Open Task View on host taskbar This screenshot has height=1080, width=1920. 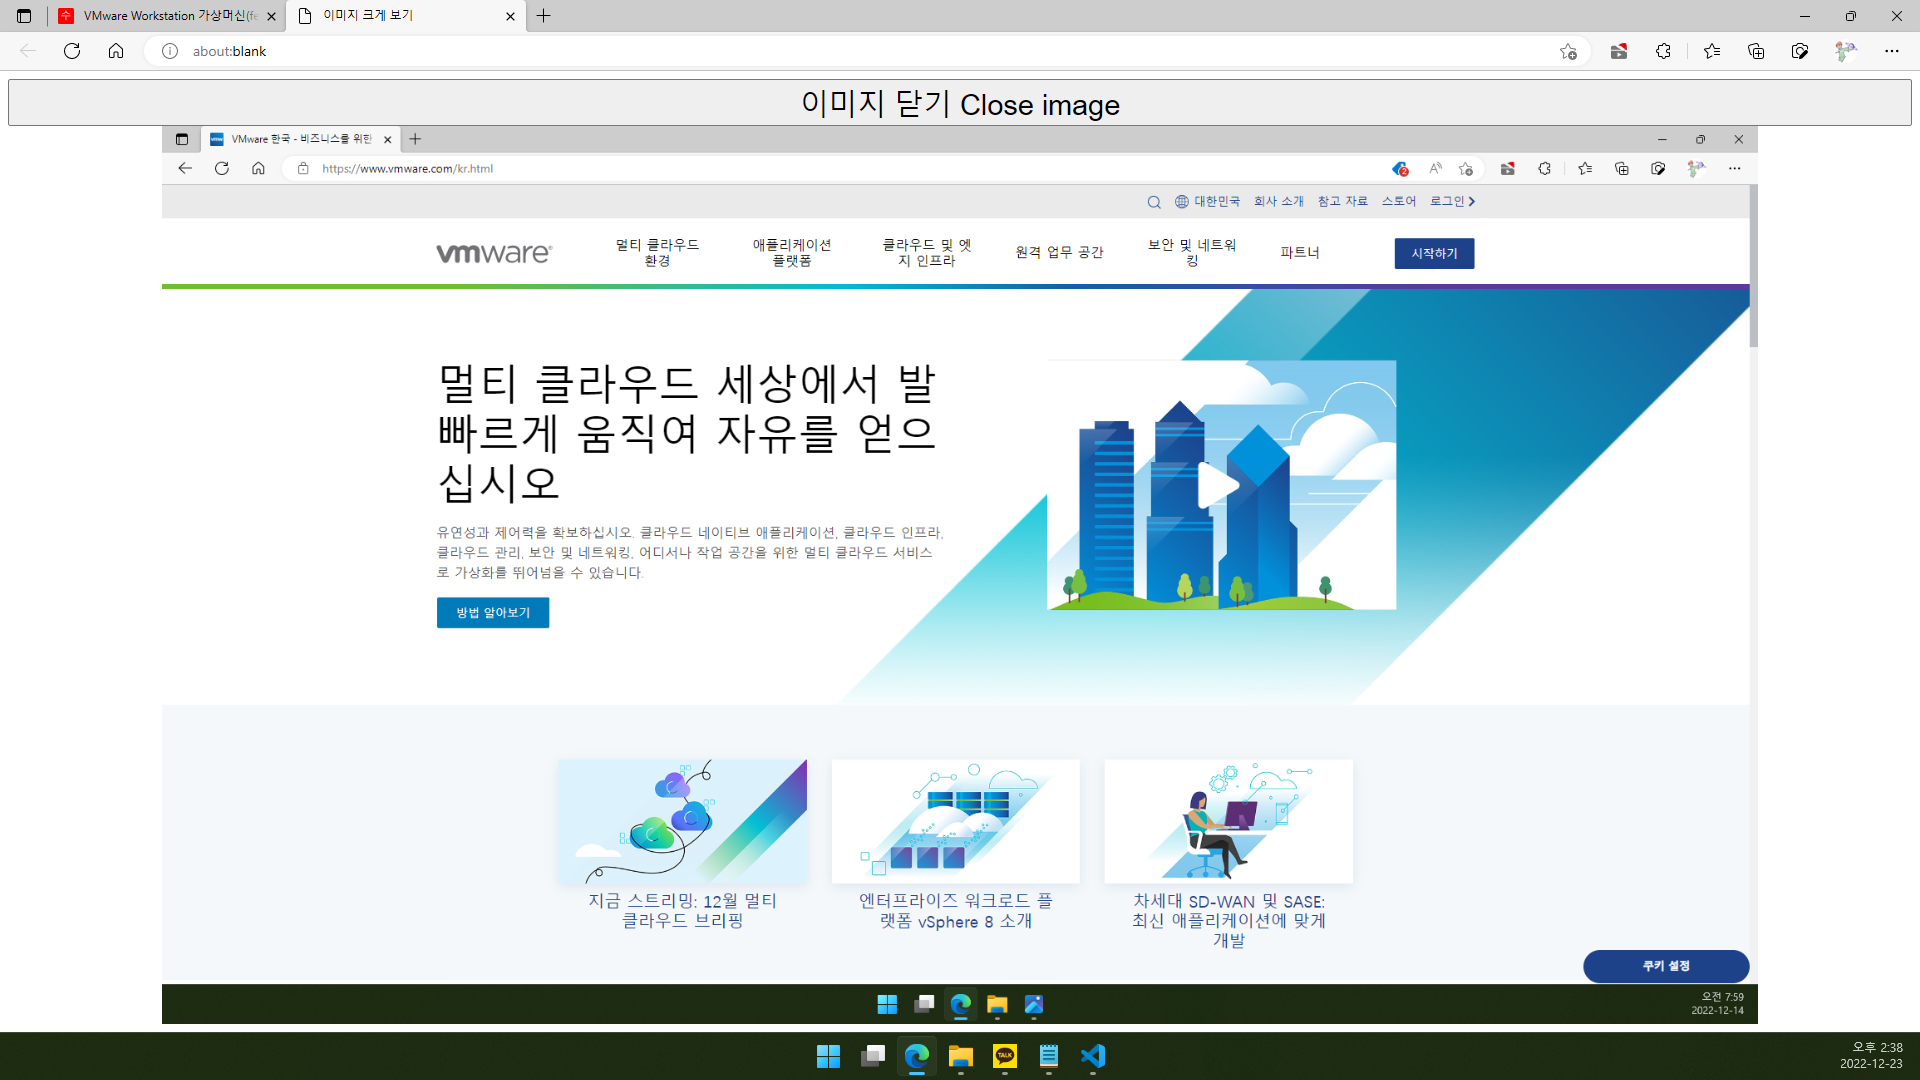[x=873, y=1056]
